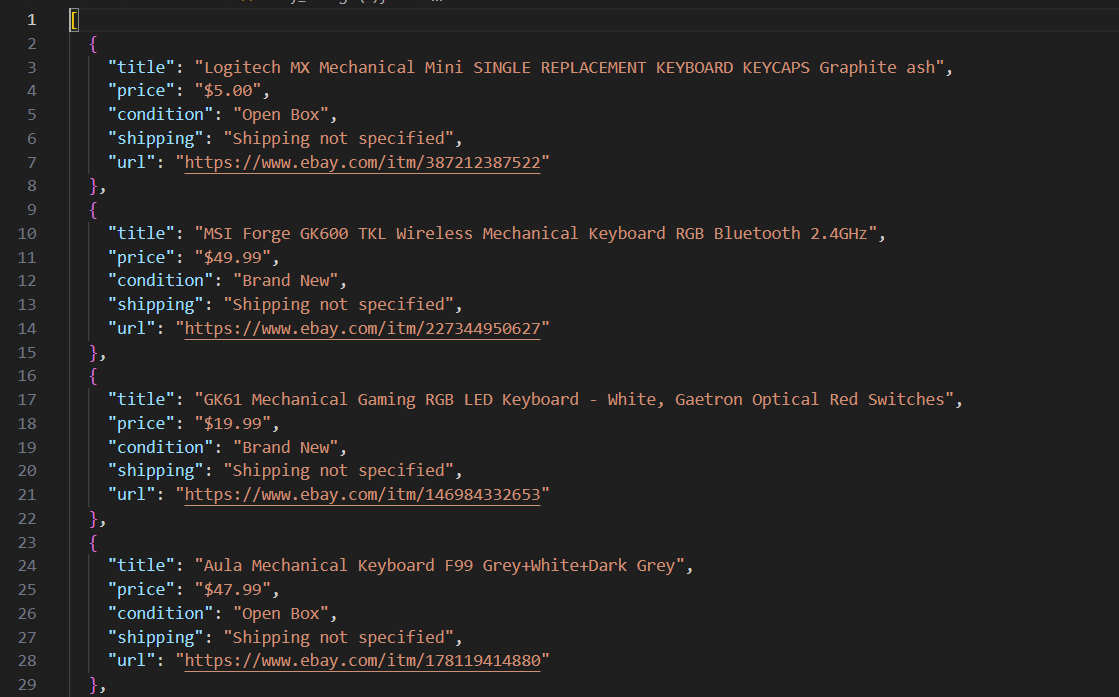Click the Aula Mechanical Keyboard F99 title
The image size is (1119, 697).
tap(439, 566)
